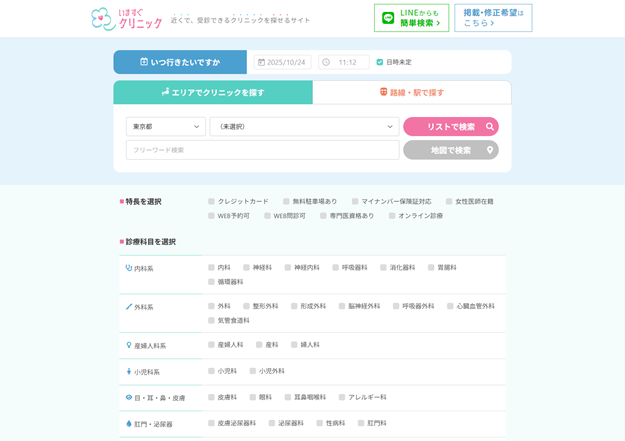
Task: Click the map pin icon on 地図で検索
Action: [x=490, y=150]
